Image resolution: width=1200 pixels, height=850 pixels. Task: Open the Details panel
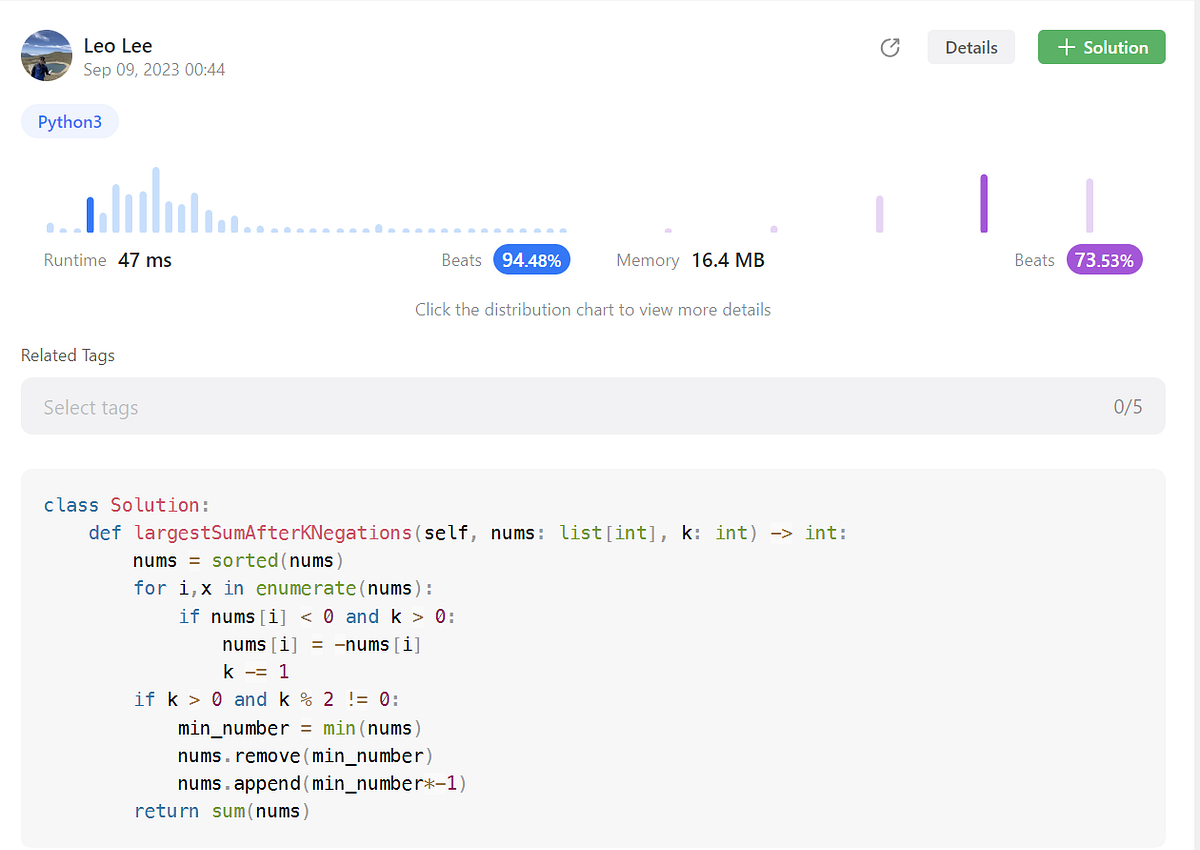click(970, 46)
